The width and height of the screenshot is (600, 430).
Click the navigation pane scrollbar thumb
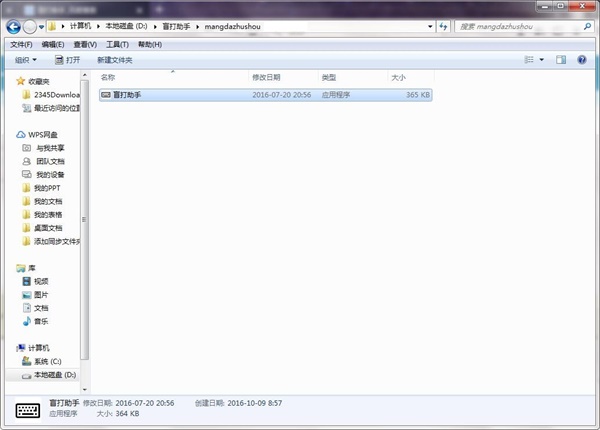point(85,220)
